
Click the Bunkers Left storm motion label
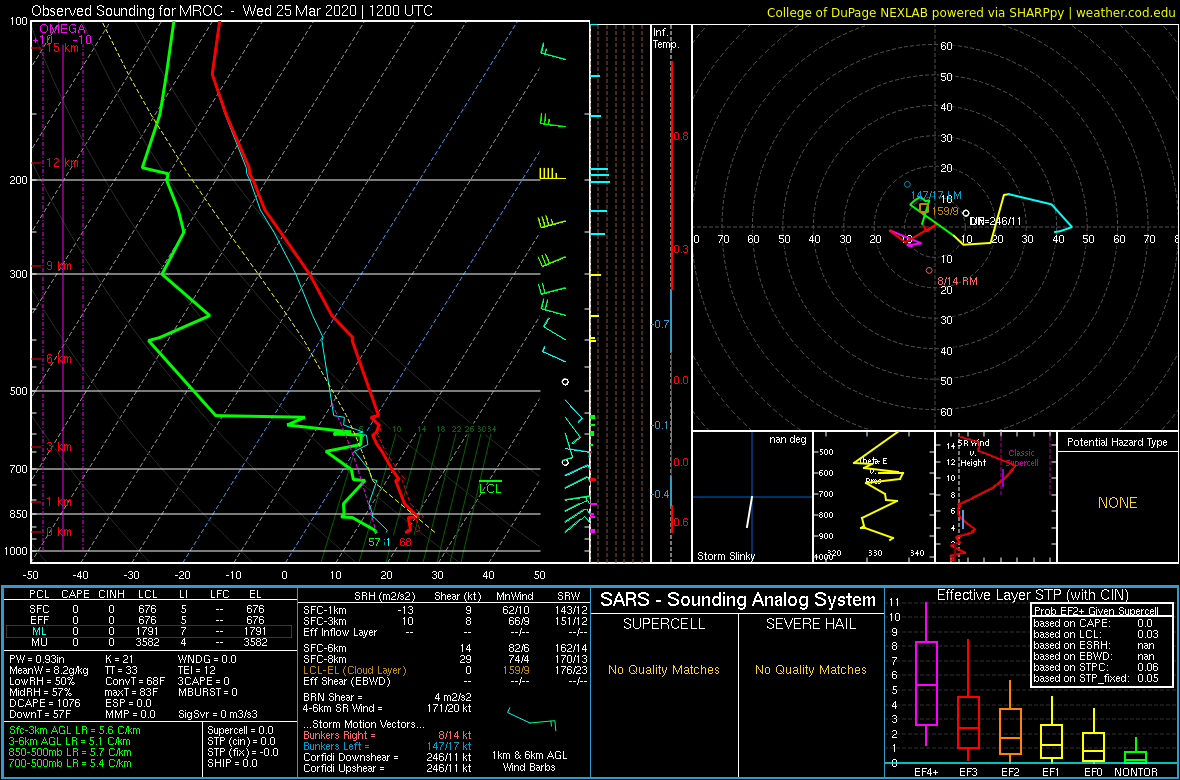pyautogui.click(x=339, y=745)
